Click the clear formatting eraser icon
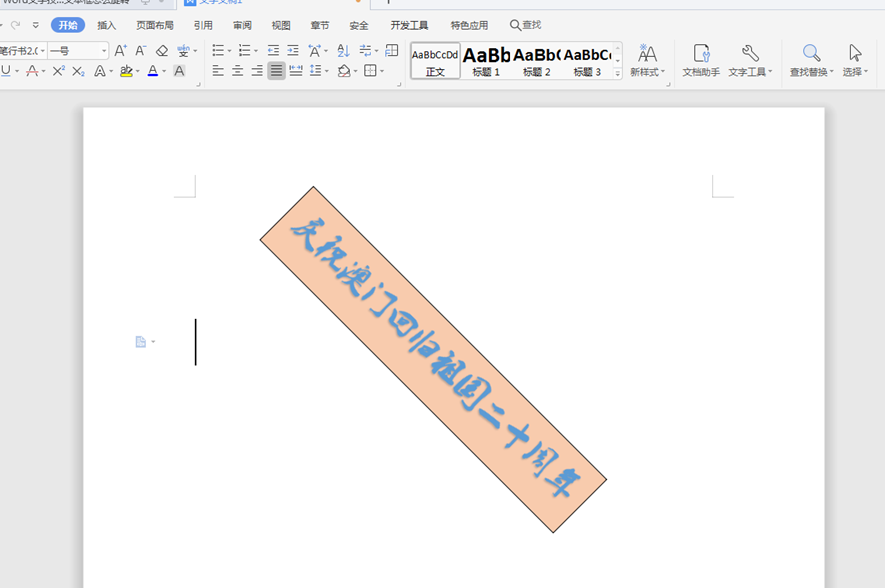This screenshot has width=885, height=588. [x=162, y=51]
